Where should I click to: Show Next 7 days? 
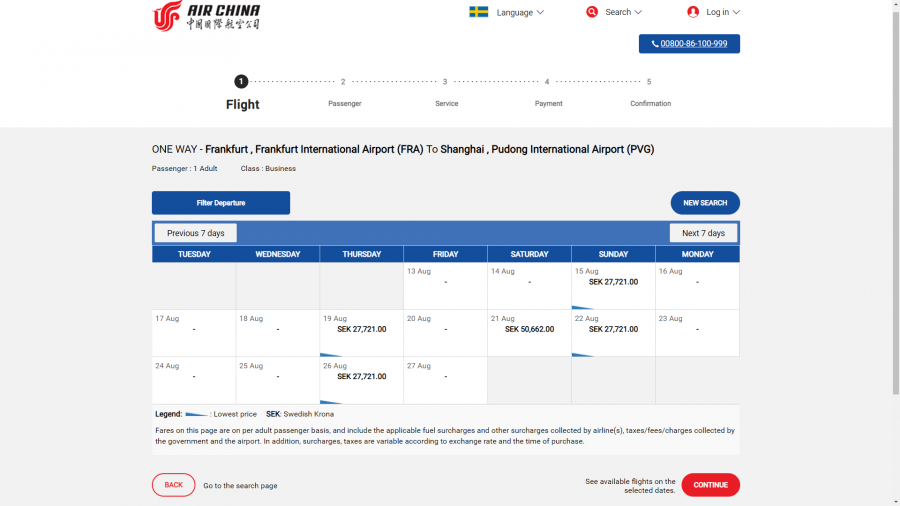coord(703,233)
